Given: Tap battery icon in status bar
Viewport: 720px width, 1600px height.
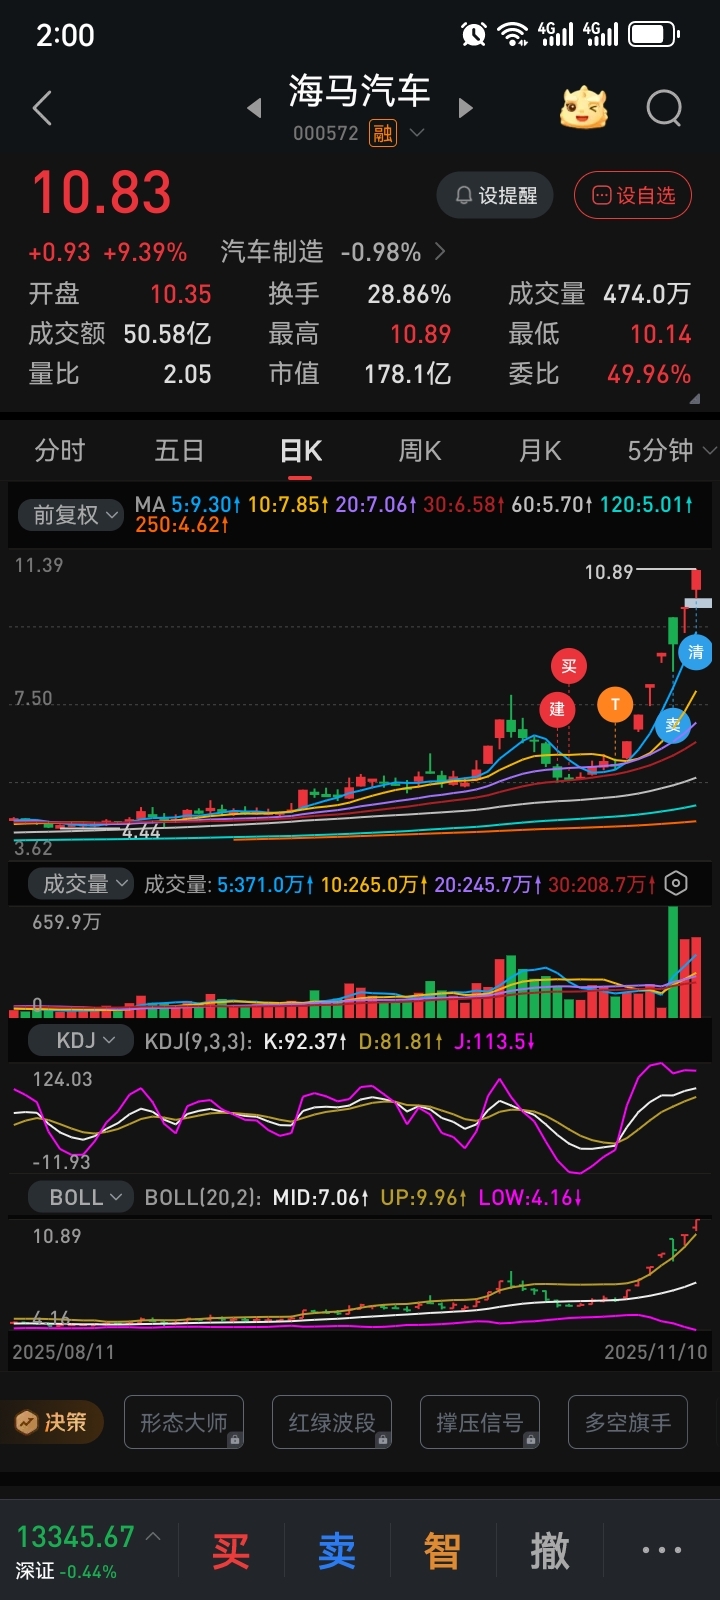Looking at the screenshot, I should pyautogui.click(x=654, y=35).
